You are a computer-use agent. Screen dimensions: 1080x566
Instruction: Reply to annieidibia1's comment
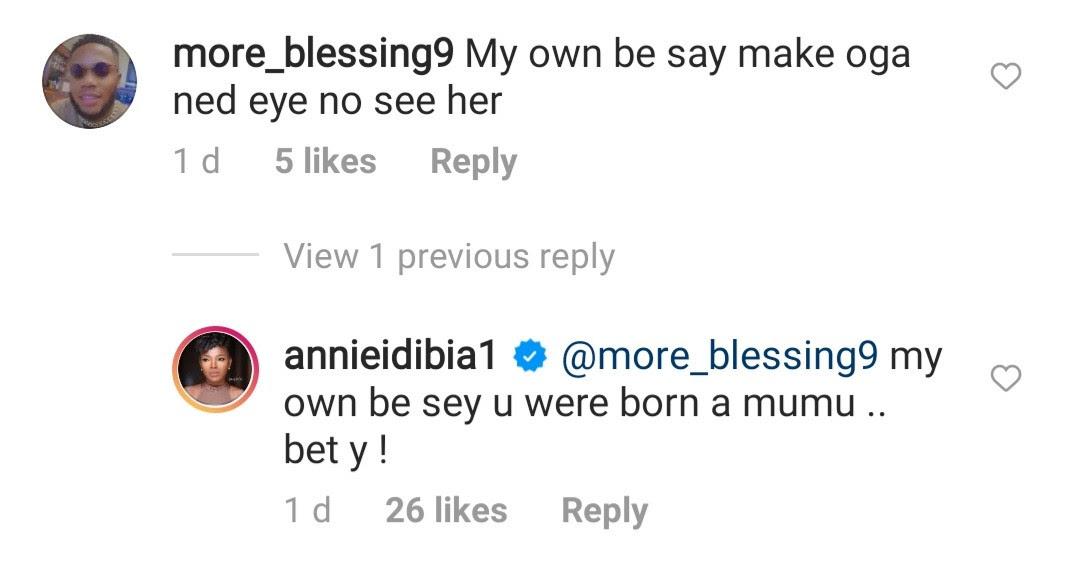point(604,511)
